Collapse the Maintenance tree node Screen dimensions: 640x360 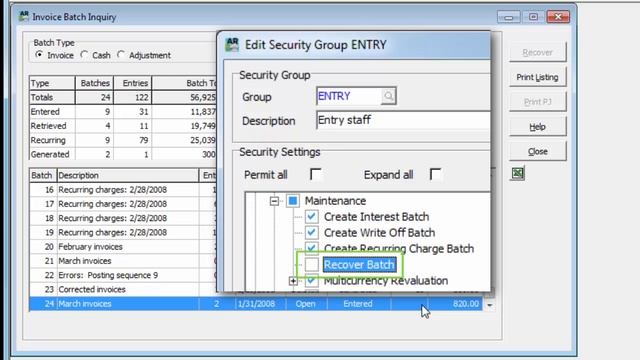click(274, 201)
